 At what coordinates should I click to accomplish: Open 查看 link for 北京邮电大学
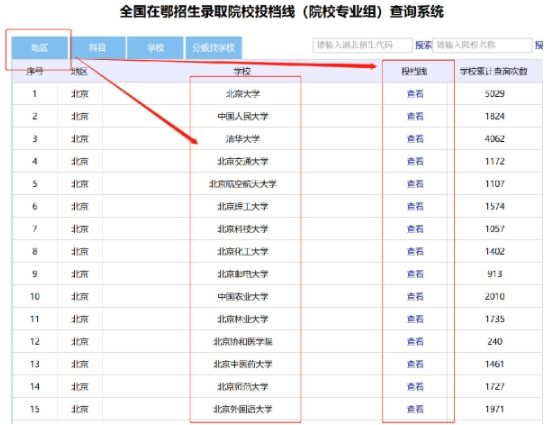pos(415,274)
